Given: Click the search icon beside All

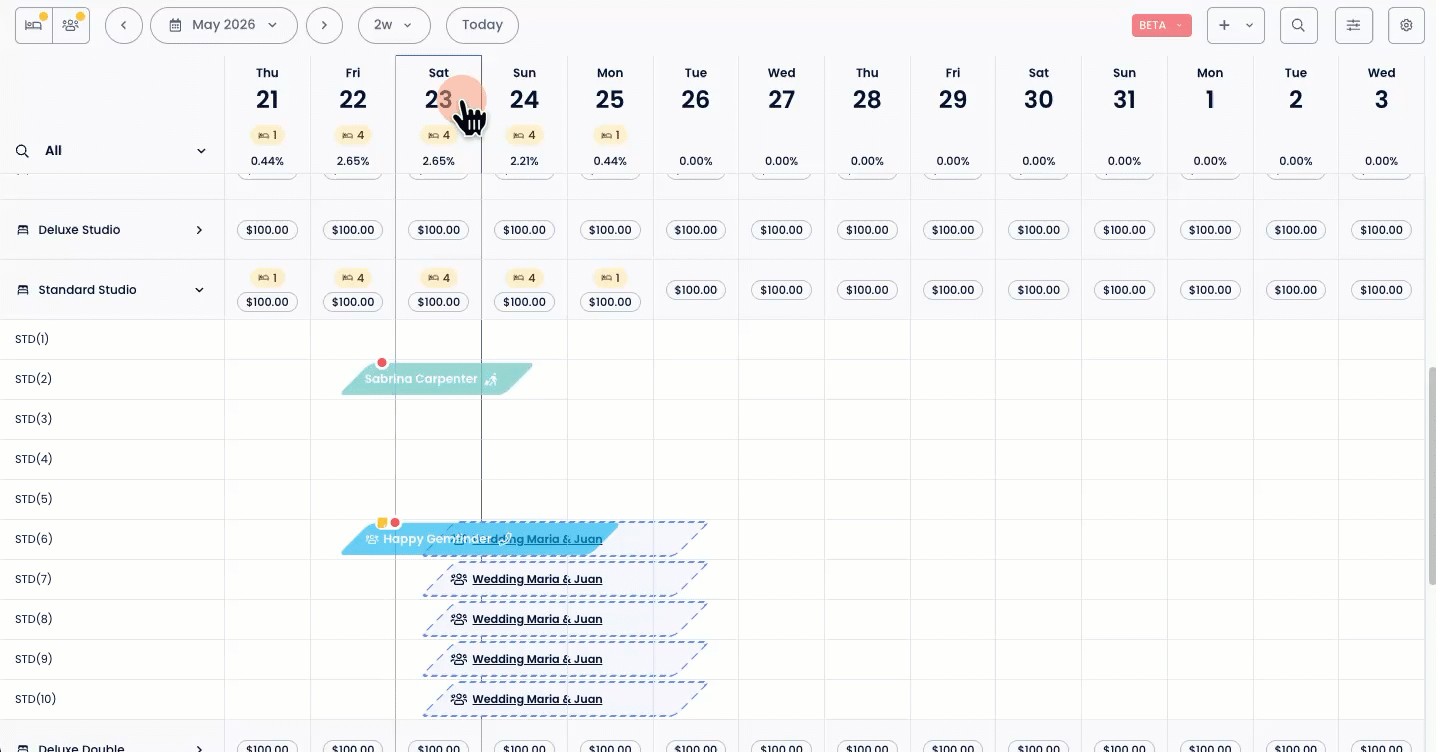Looking at the screenshot, I should pyautogui.click(x=22, y=151).
